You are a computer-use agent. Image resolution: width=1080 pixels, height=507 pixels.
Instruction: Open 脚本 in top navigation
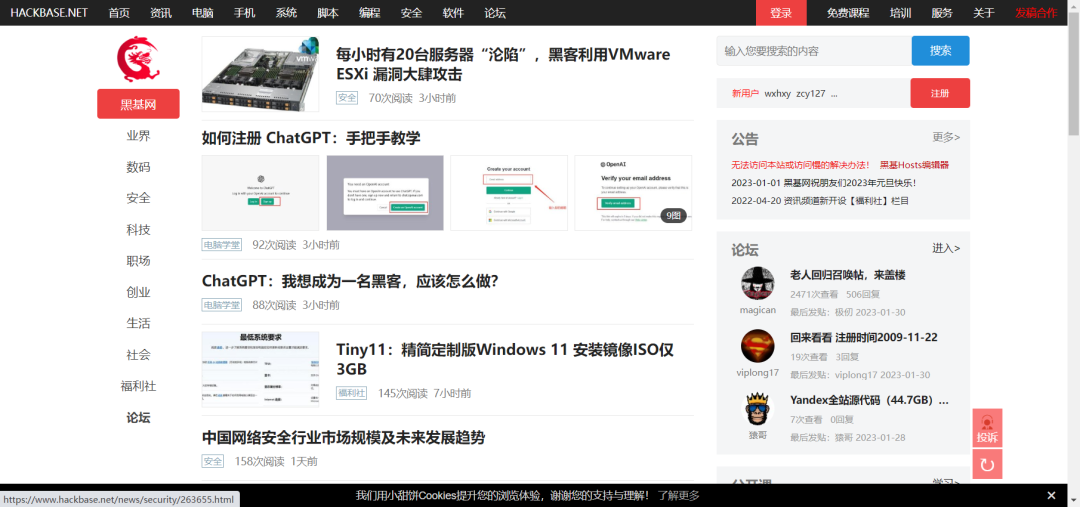click(x=328, y=12)
